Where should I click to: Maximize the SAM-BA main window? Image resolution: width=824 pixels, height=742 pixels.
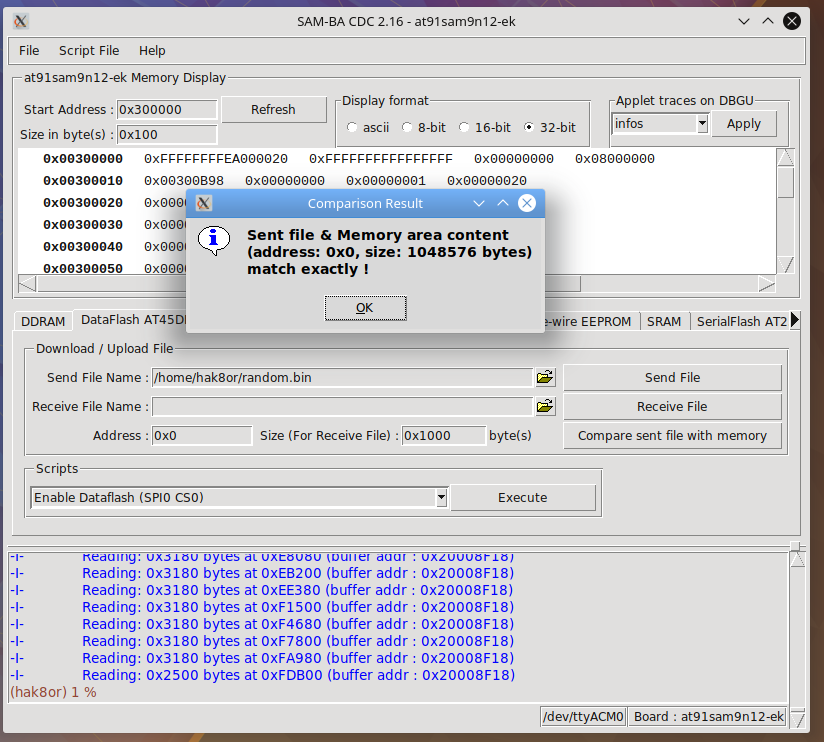(768, 22)
